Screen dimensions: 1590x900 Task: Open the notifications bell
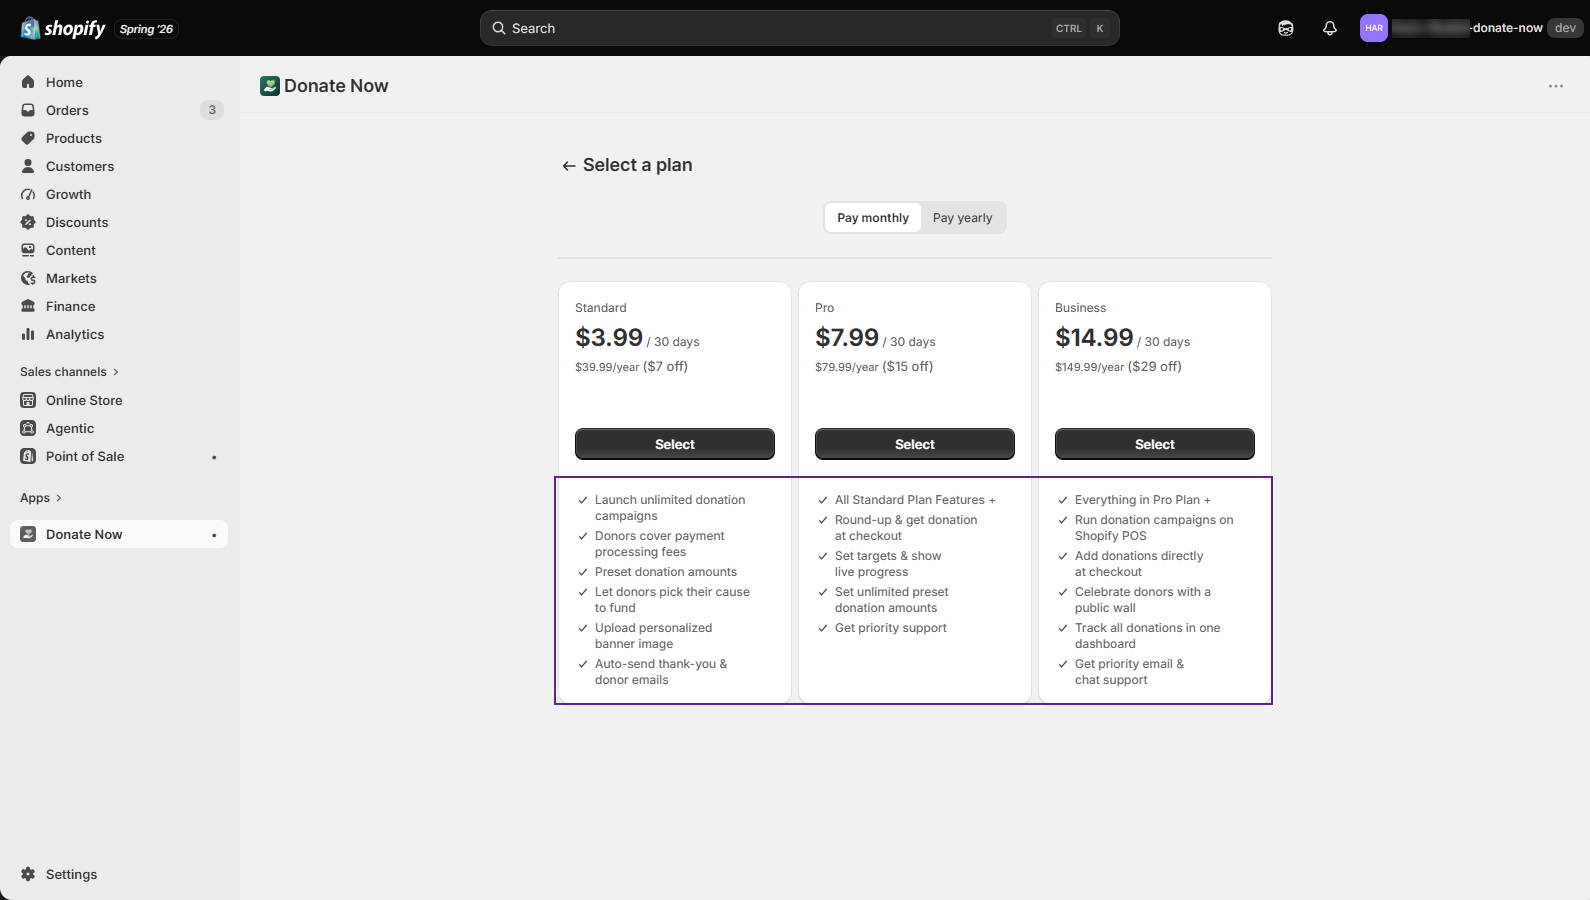tap(1330, 28)
